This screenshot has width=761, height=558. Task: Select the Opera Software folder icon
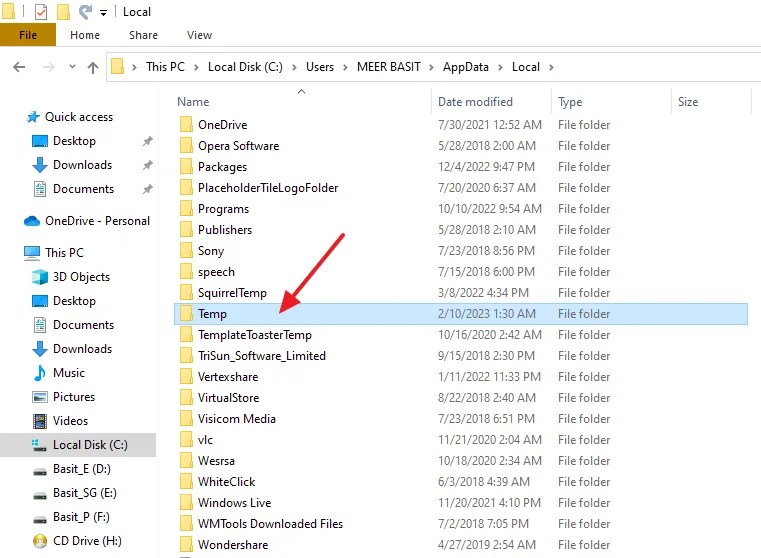click(186, 146)
